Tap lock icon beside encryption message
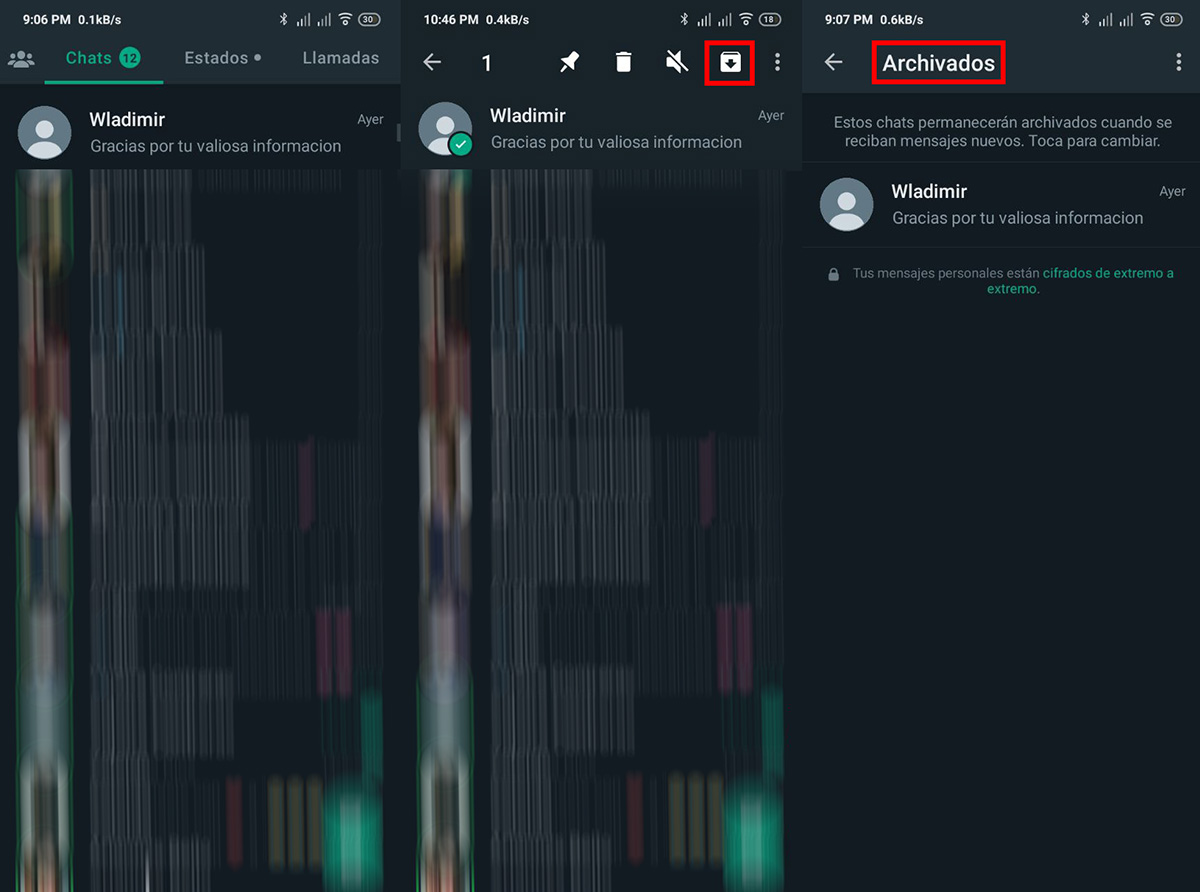The width and height of the screenshot is (1200, 892). 833,274
